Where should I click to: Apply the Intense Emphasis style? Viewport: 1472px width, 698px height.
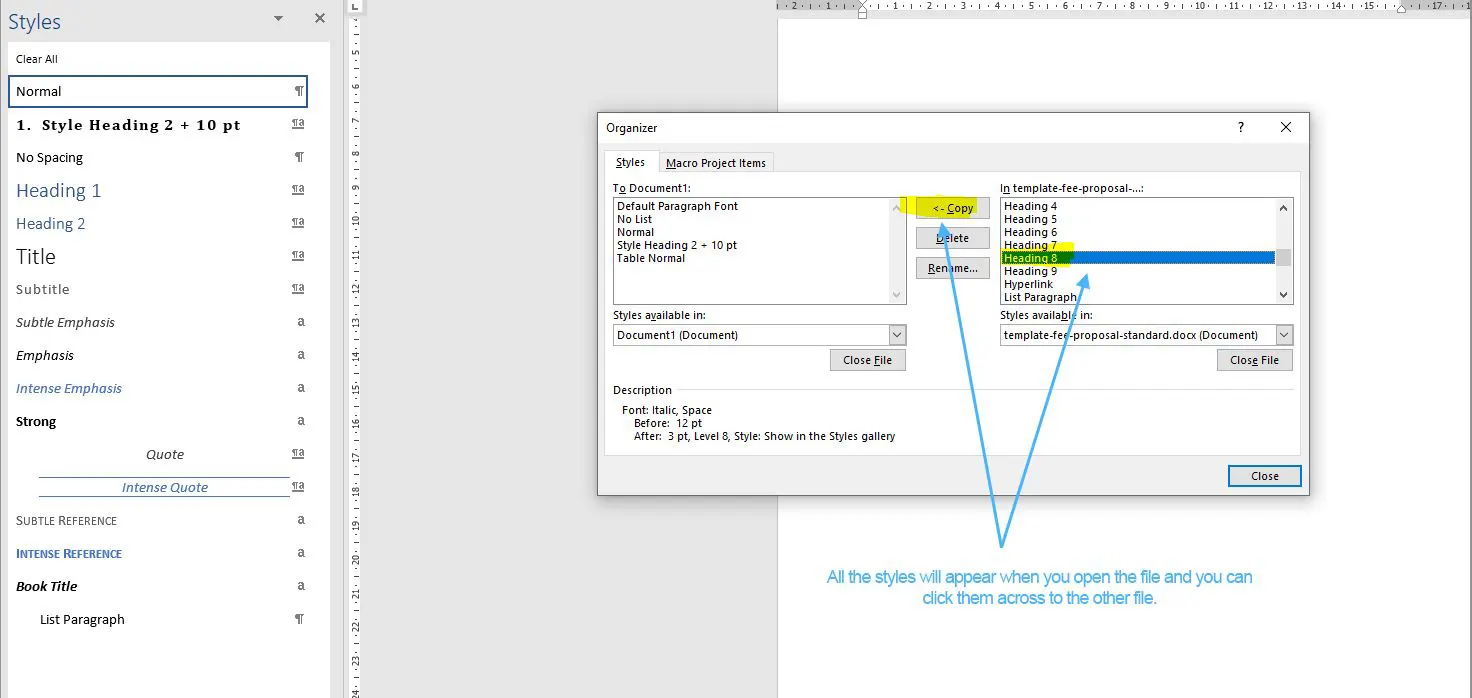click(x=158, y=388)
